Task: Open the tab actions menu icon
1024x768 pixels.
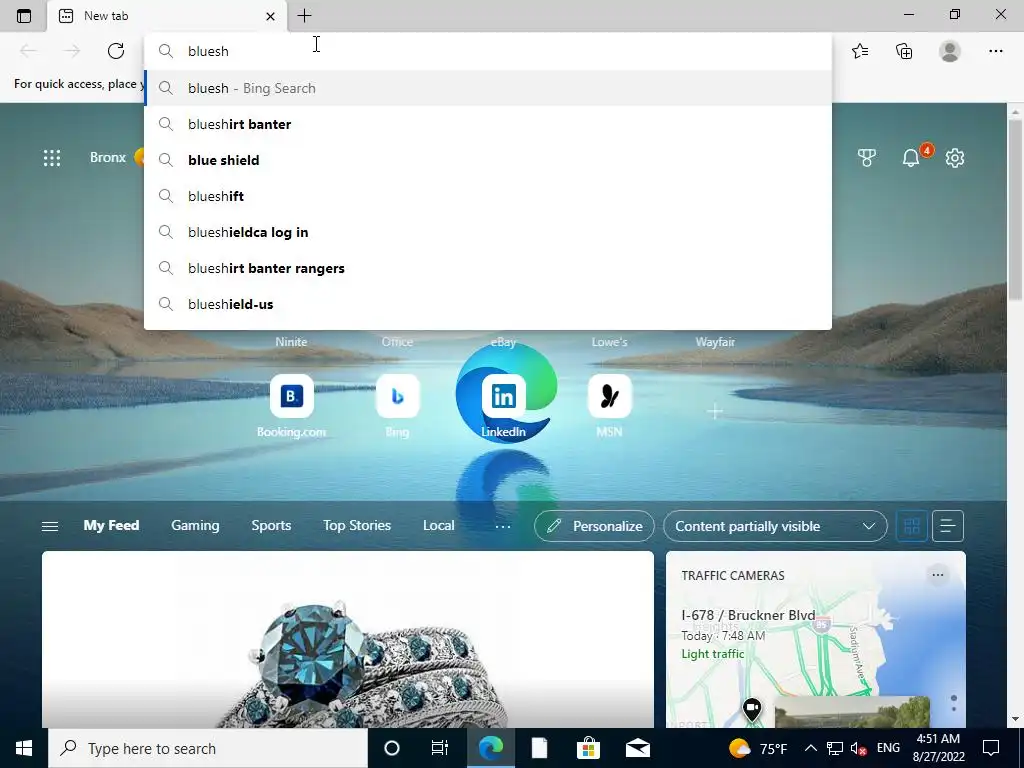Action: [x=24, y=16]
